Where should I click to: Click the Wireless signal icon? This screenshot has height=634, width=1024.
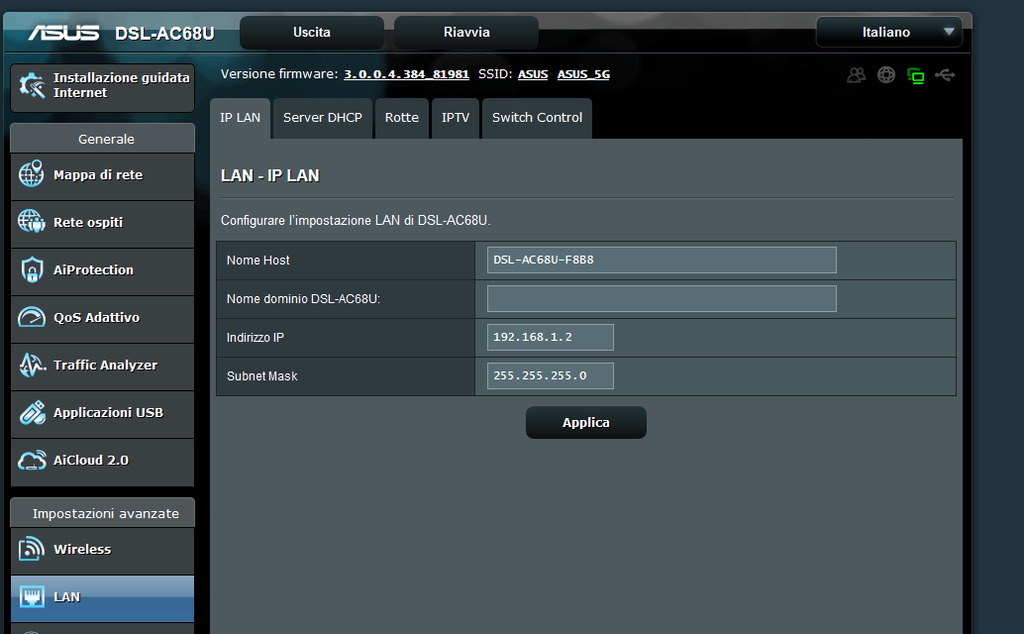31,549
